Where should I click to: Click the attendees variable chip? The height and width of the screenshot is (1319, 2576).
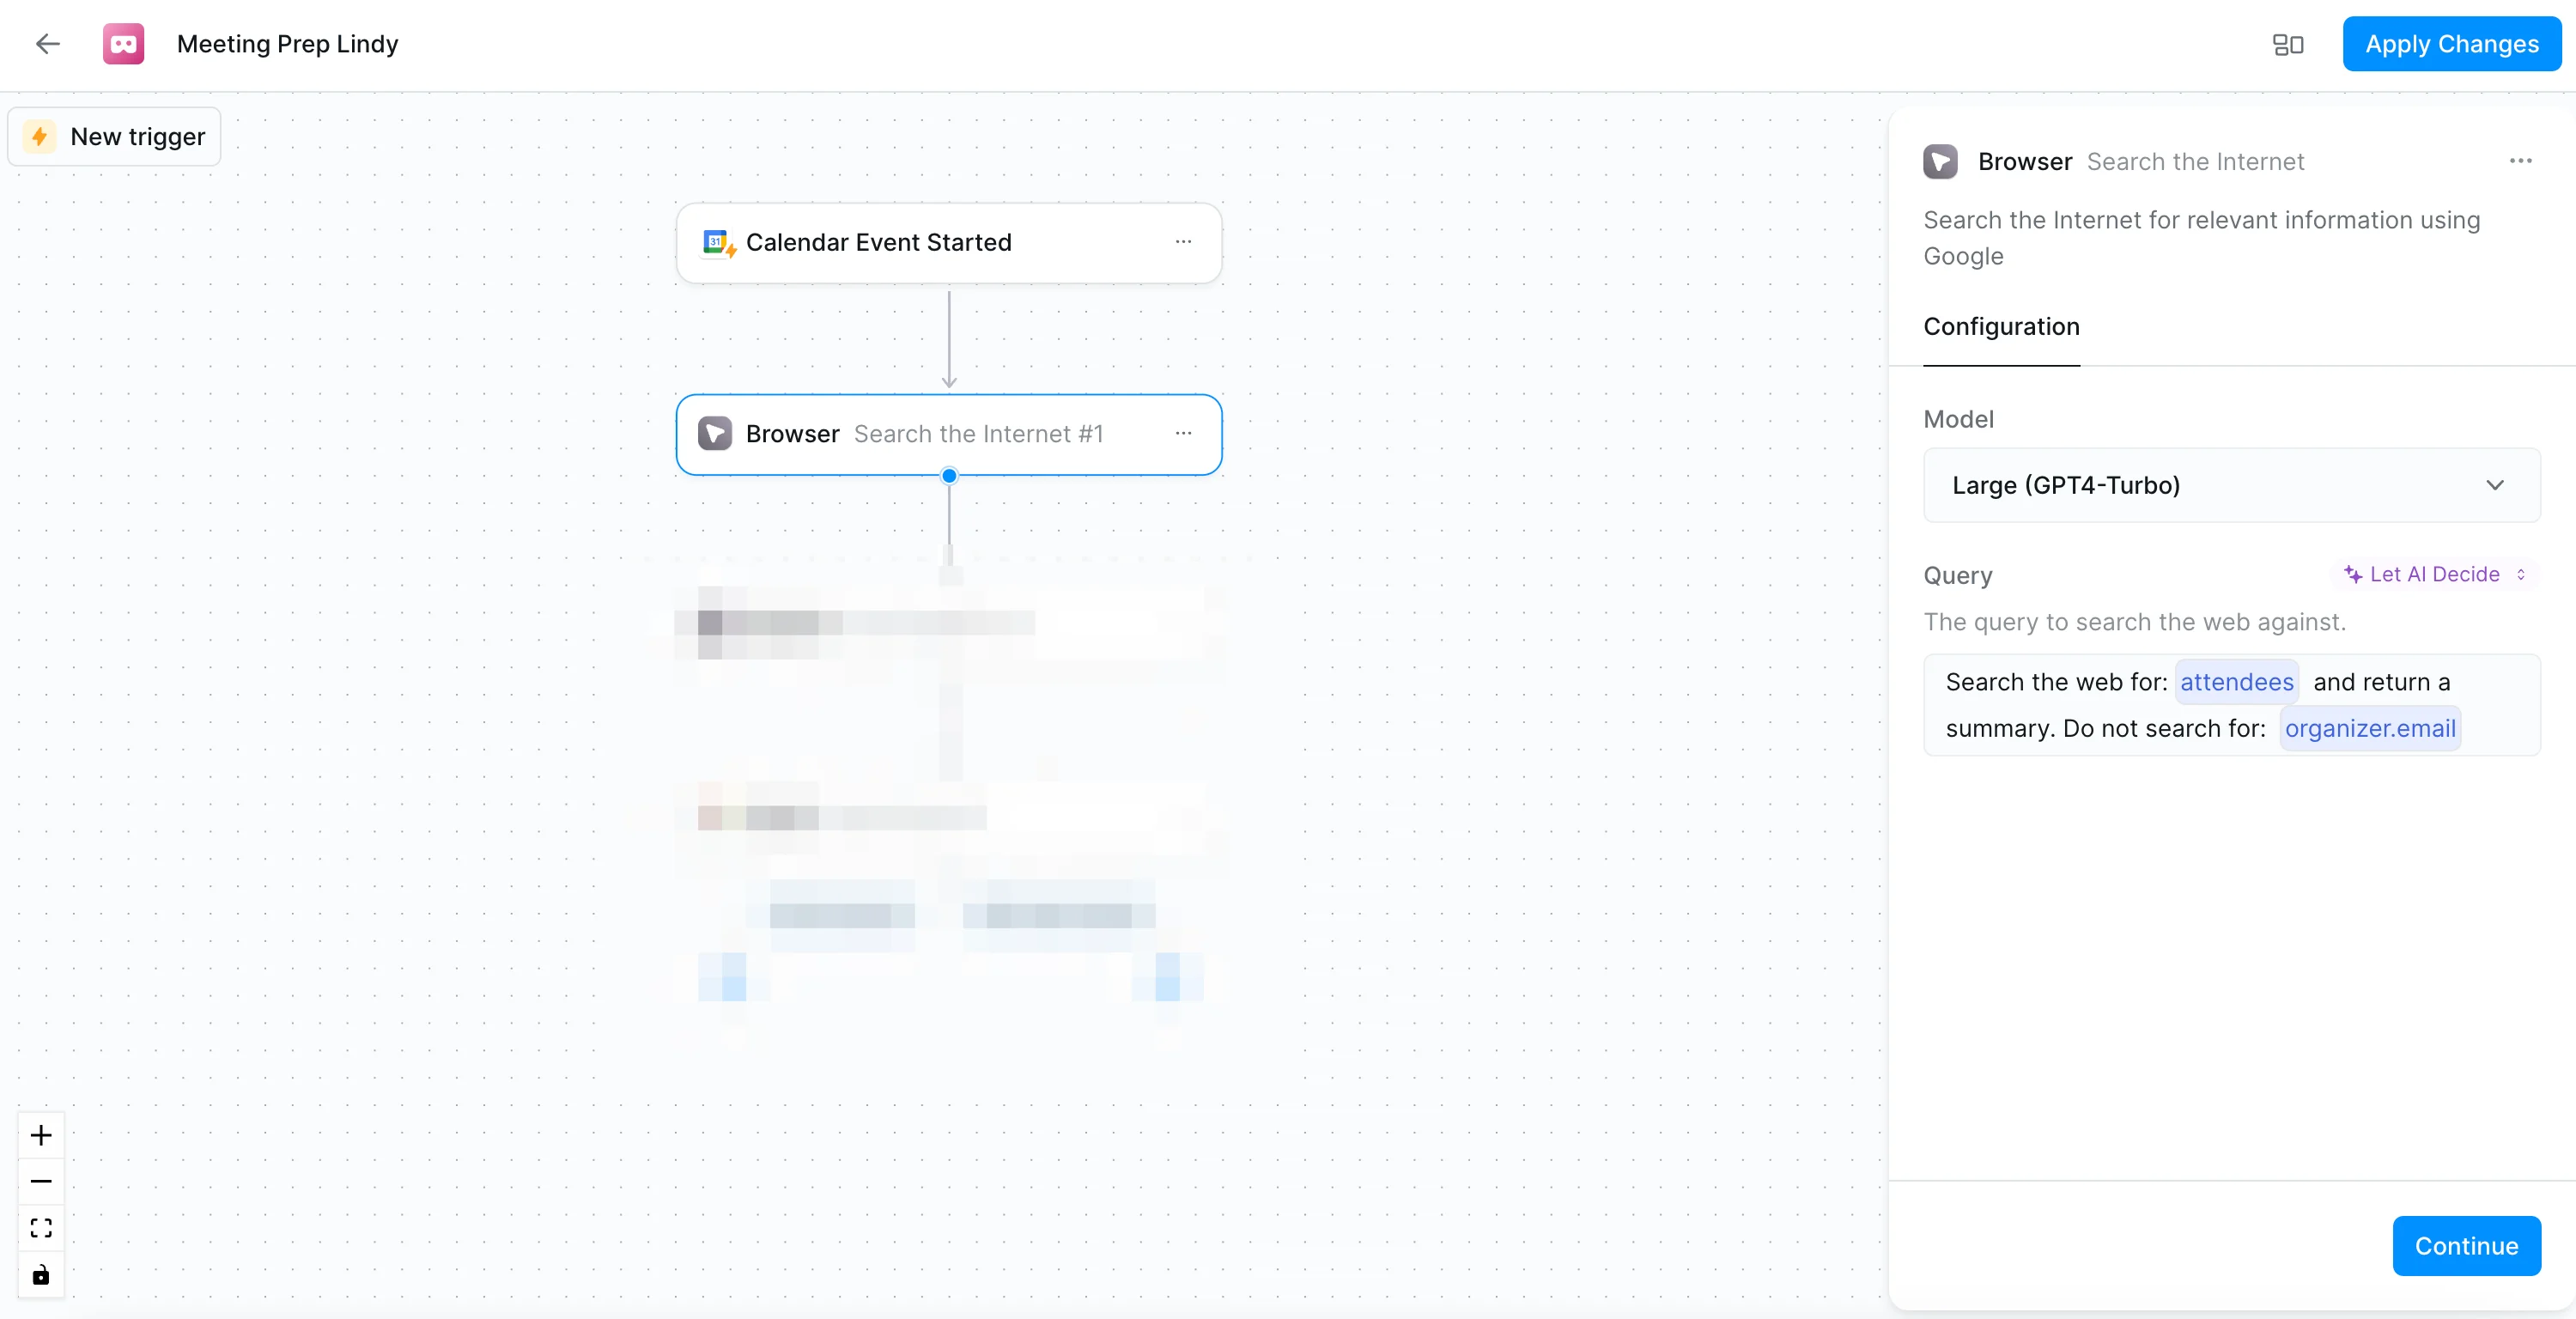point(2236,682)
